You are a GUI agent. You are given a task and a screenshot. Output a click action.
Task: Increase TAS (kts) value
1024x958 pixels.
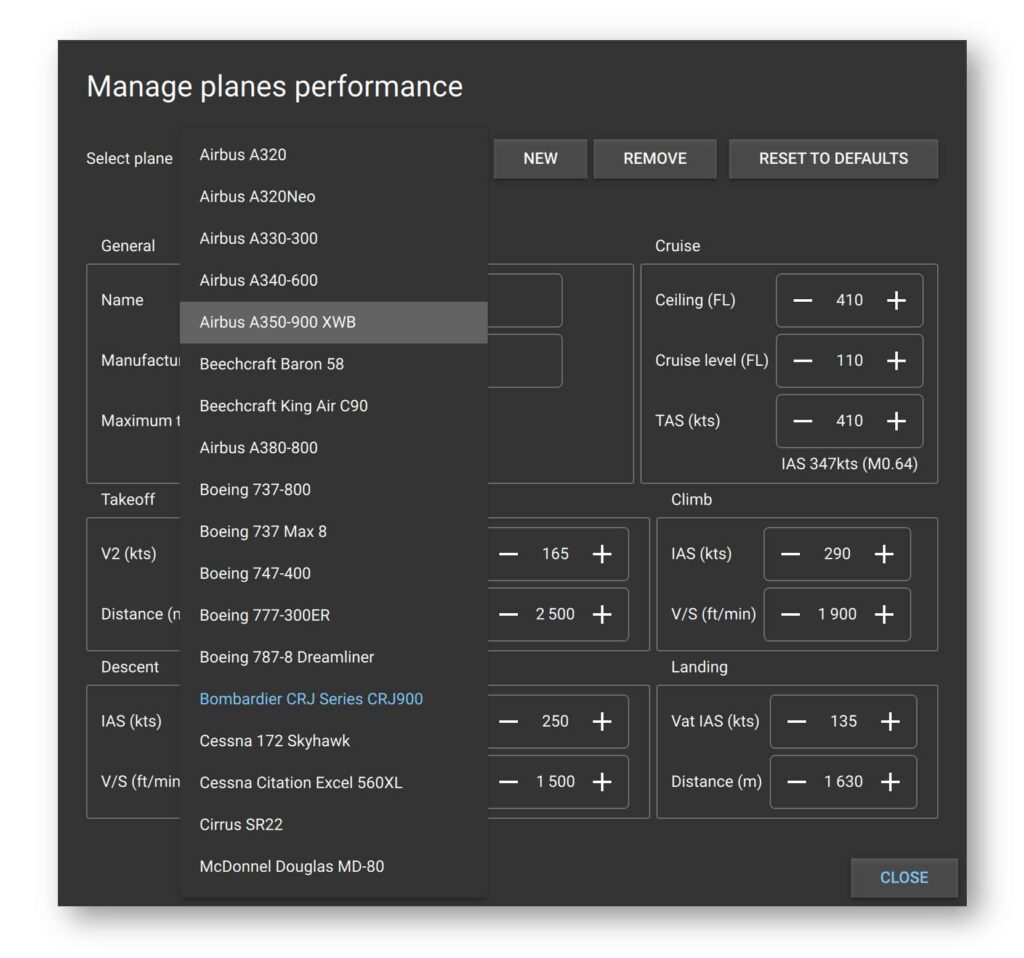[x=896, y=421]
